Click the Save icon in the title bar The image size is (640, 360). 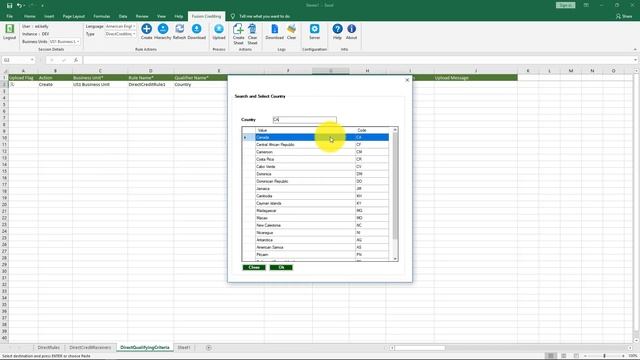[x=9, y=6]
